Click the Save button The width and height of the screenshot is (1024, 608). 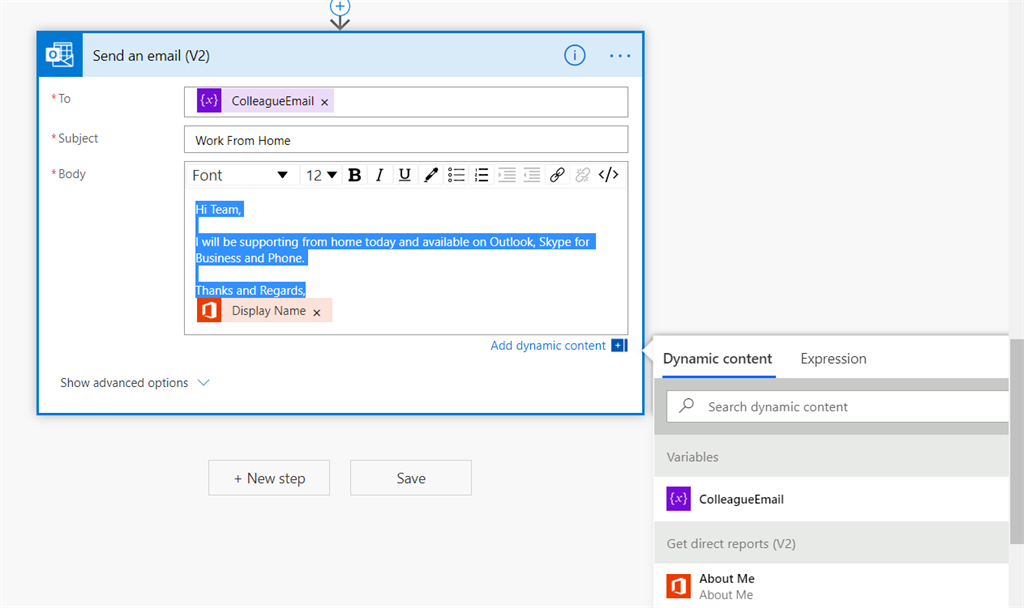point(411,478)
